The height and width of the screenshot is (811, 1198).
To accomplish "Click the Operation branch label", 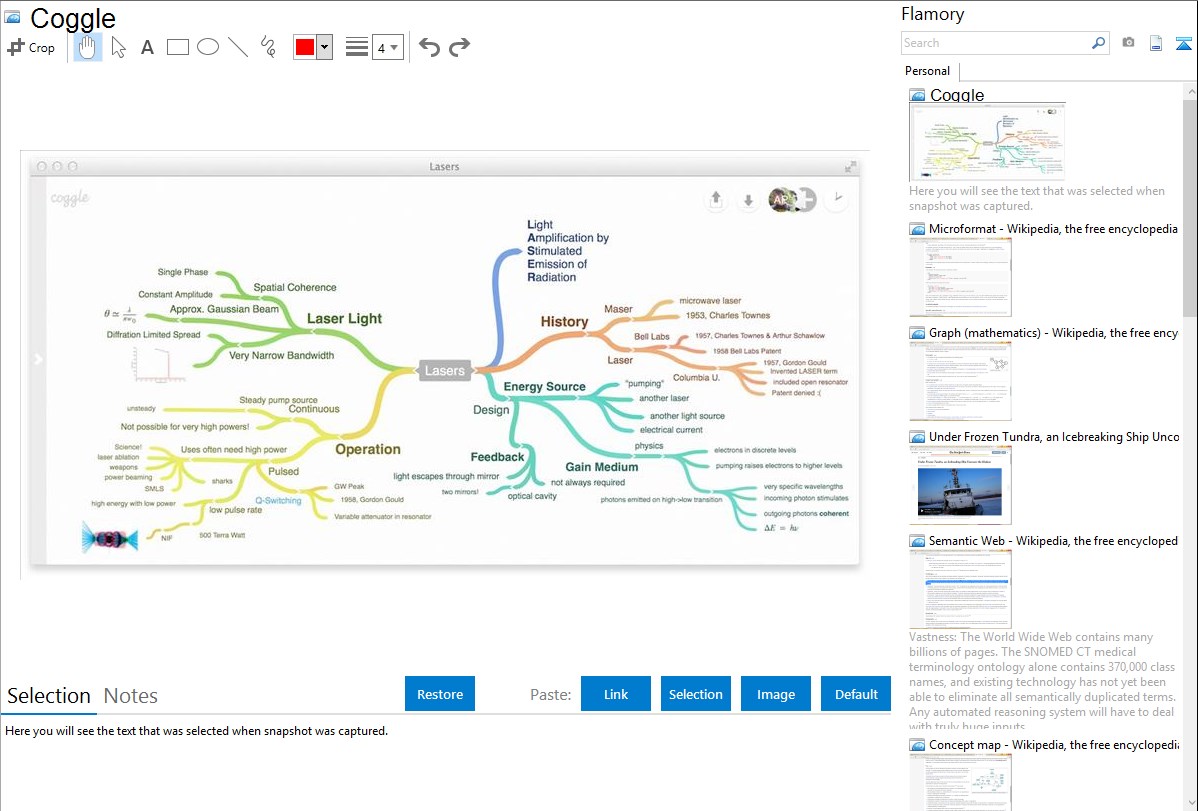I will point(367,449).
